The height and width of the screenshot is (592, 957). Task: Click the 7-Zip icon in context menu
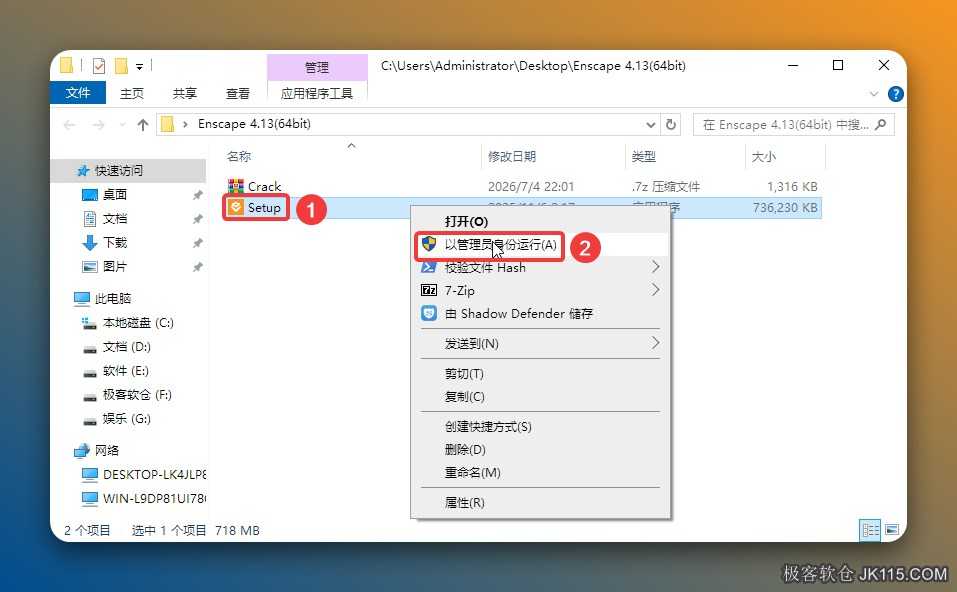coord(429,290)
